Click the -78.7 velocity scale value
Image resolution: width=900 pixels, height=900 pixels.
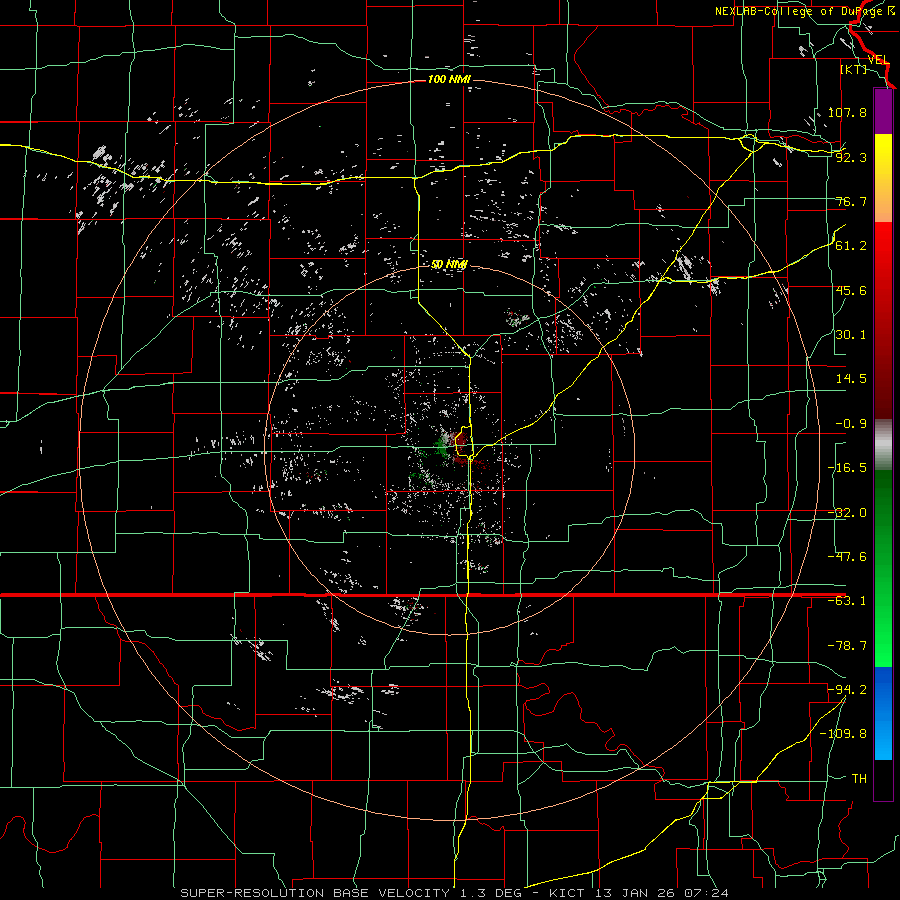pyautogui.click(x=847, y=646)
